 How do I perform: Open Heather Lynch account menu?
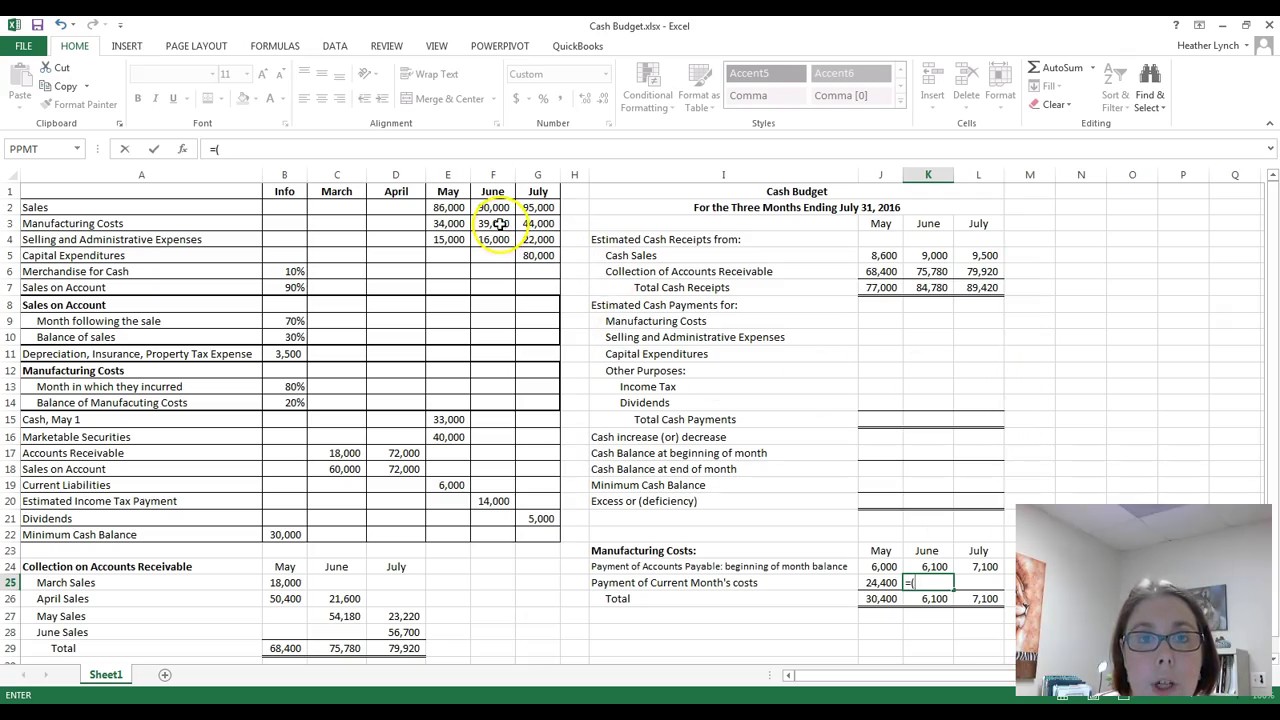click(1212, 46)
